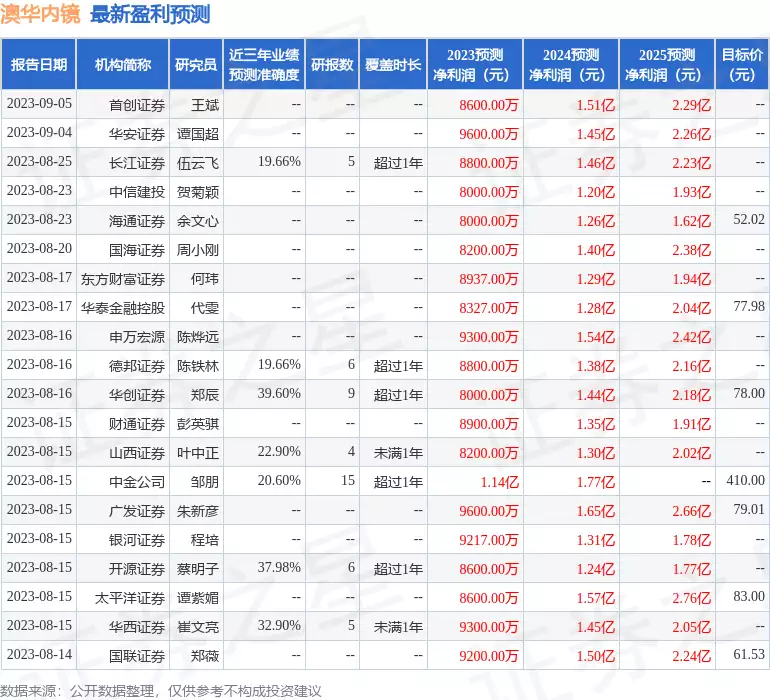Click the date 2023-09-05
This screenshot has height=700, width=770.
39,104
